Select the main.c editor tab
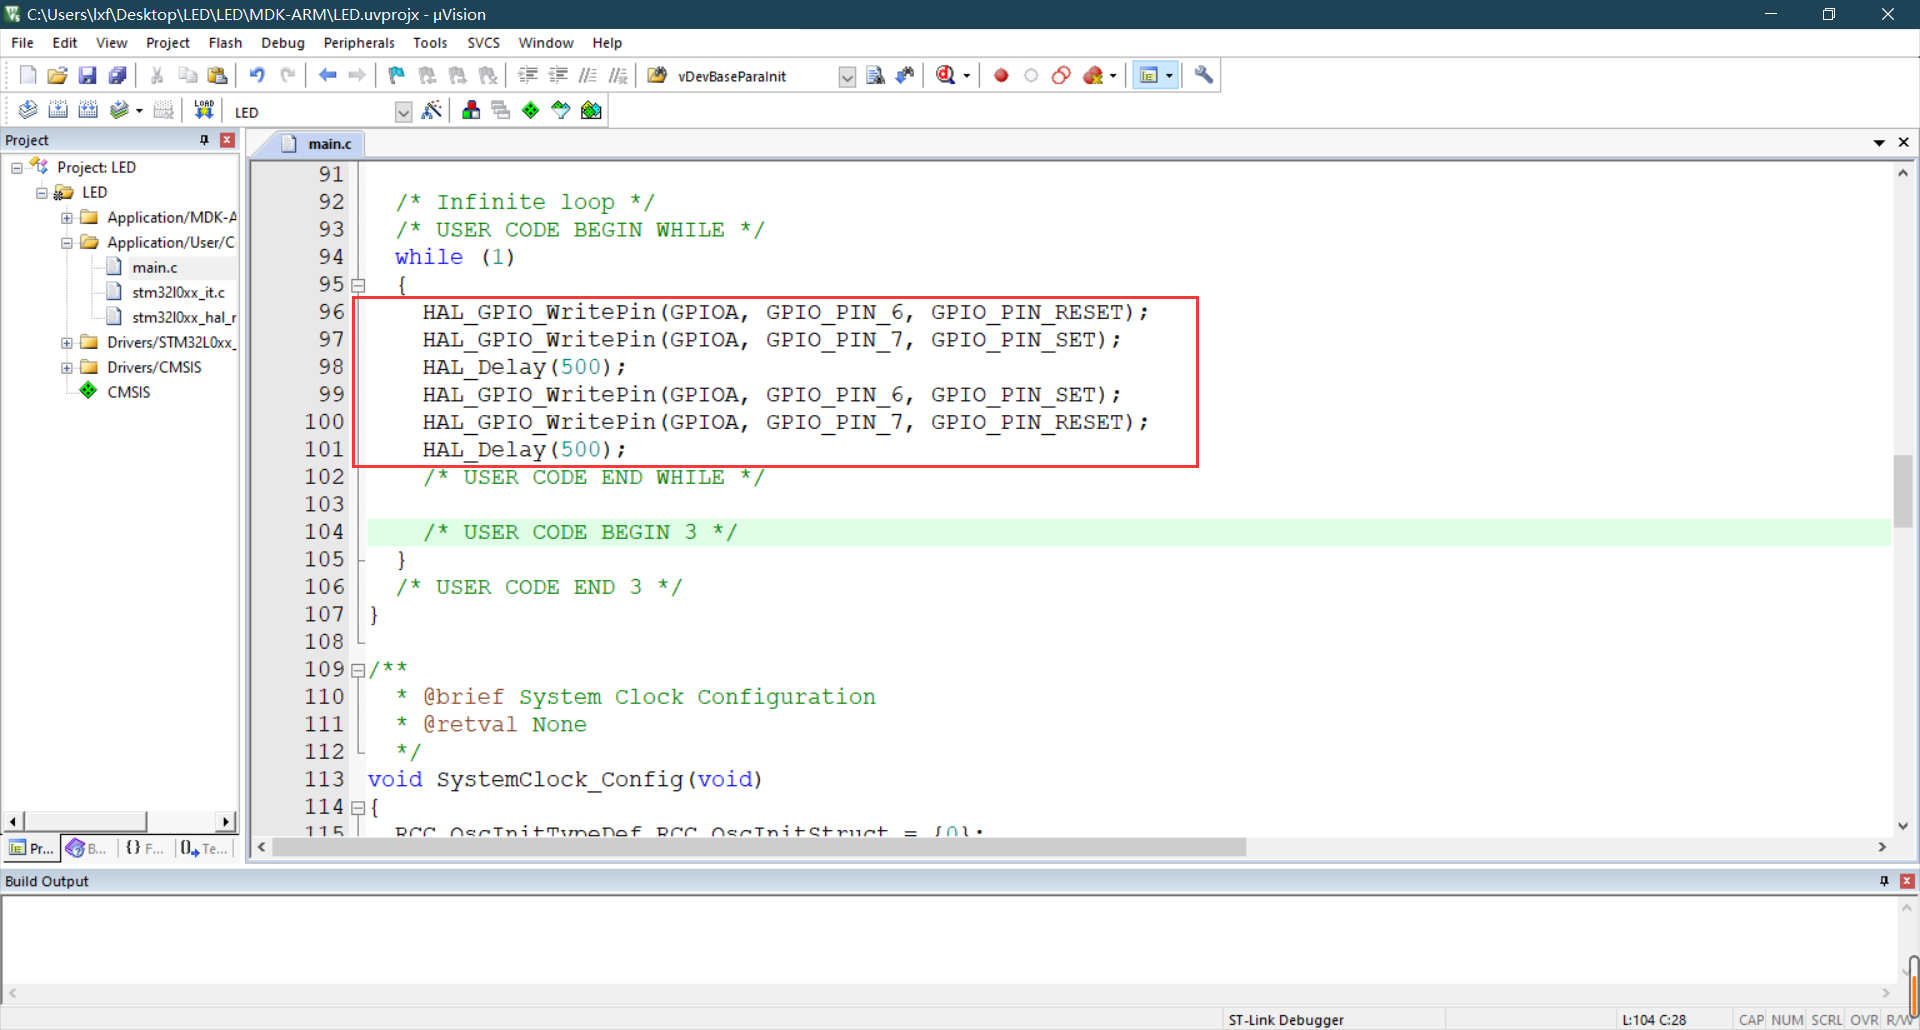This screenshot has width=1920, height=1030. (x=318, y=144)
